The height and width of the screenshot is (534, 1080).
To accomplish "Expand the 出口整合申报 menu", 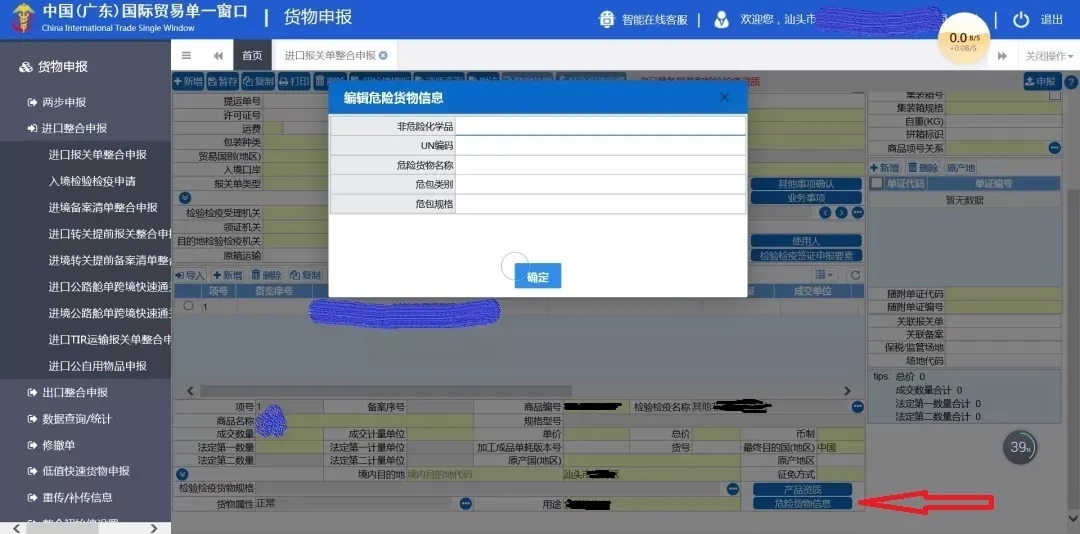I will click(74, 392).
